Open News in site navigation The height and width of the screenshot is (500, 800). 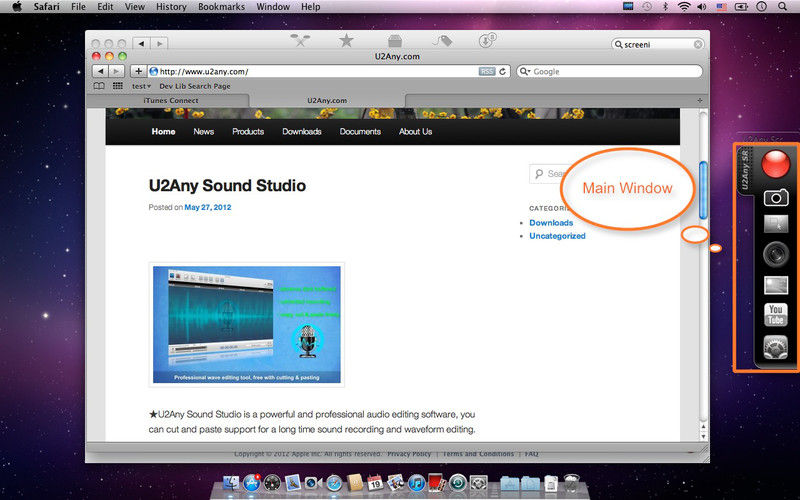[x=204, y=132]
